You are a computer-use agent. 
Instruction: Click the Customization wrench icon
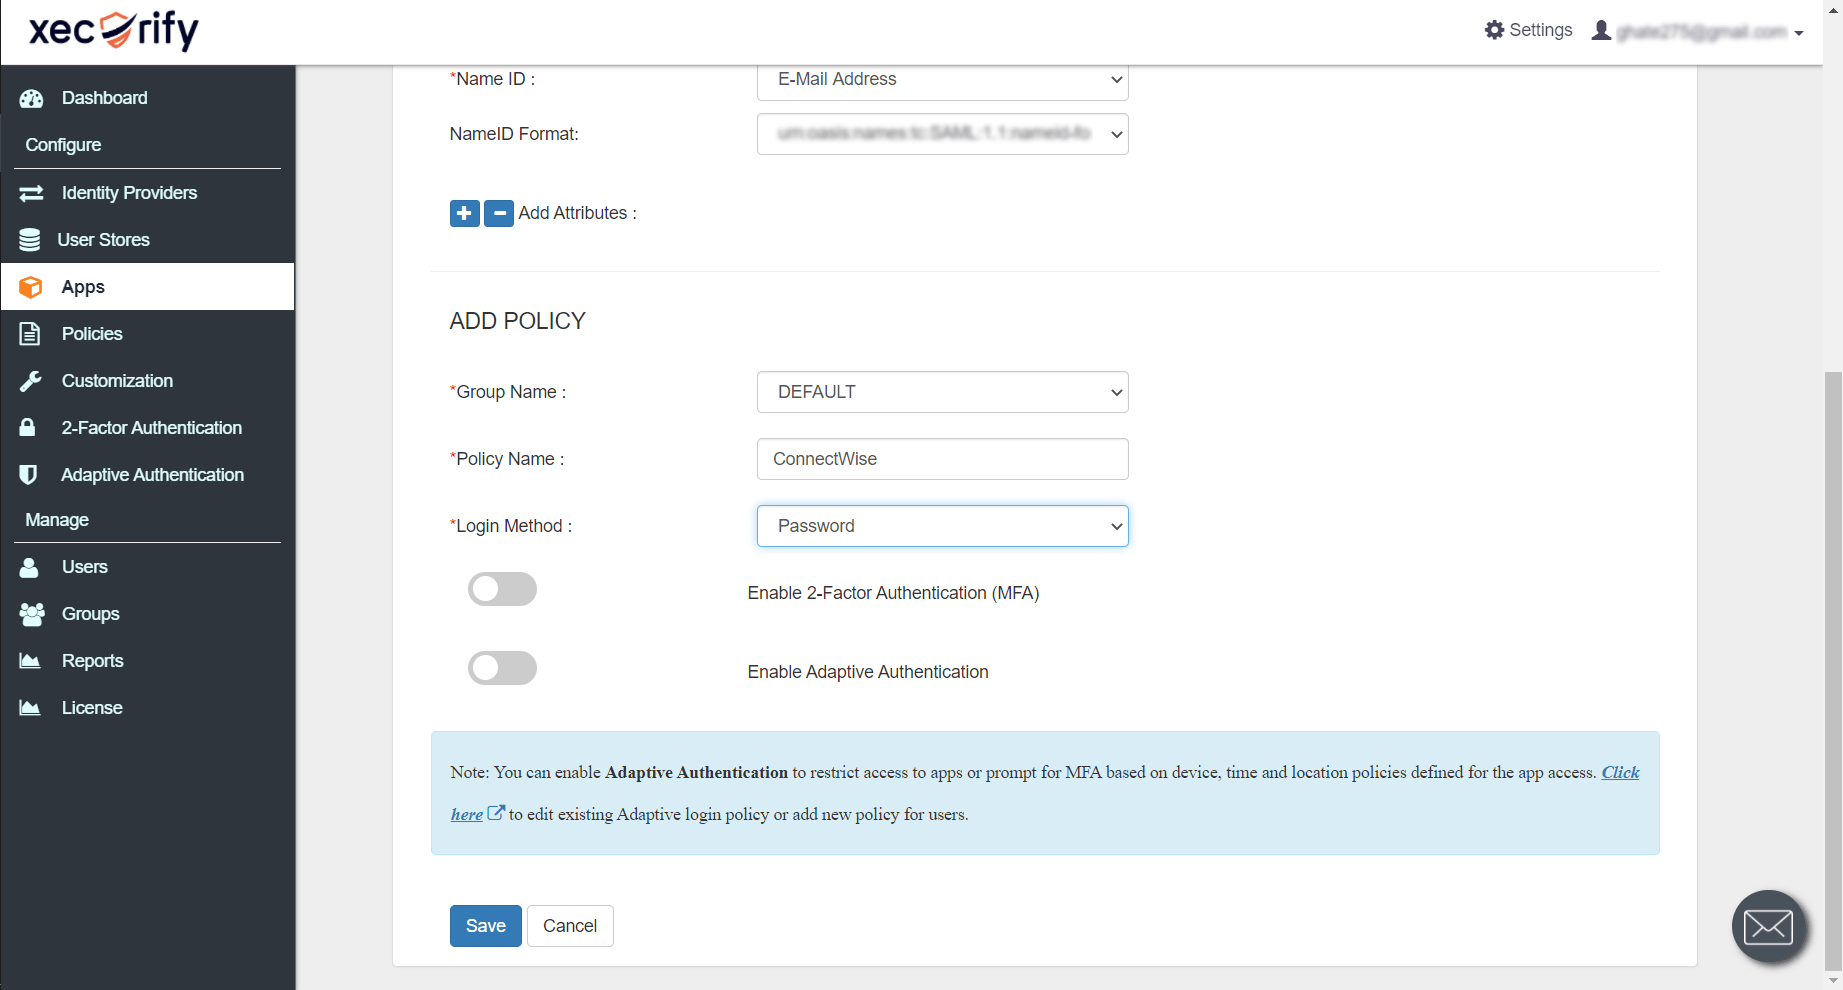31,381
